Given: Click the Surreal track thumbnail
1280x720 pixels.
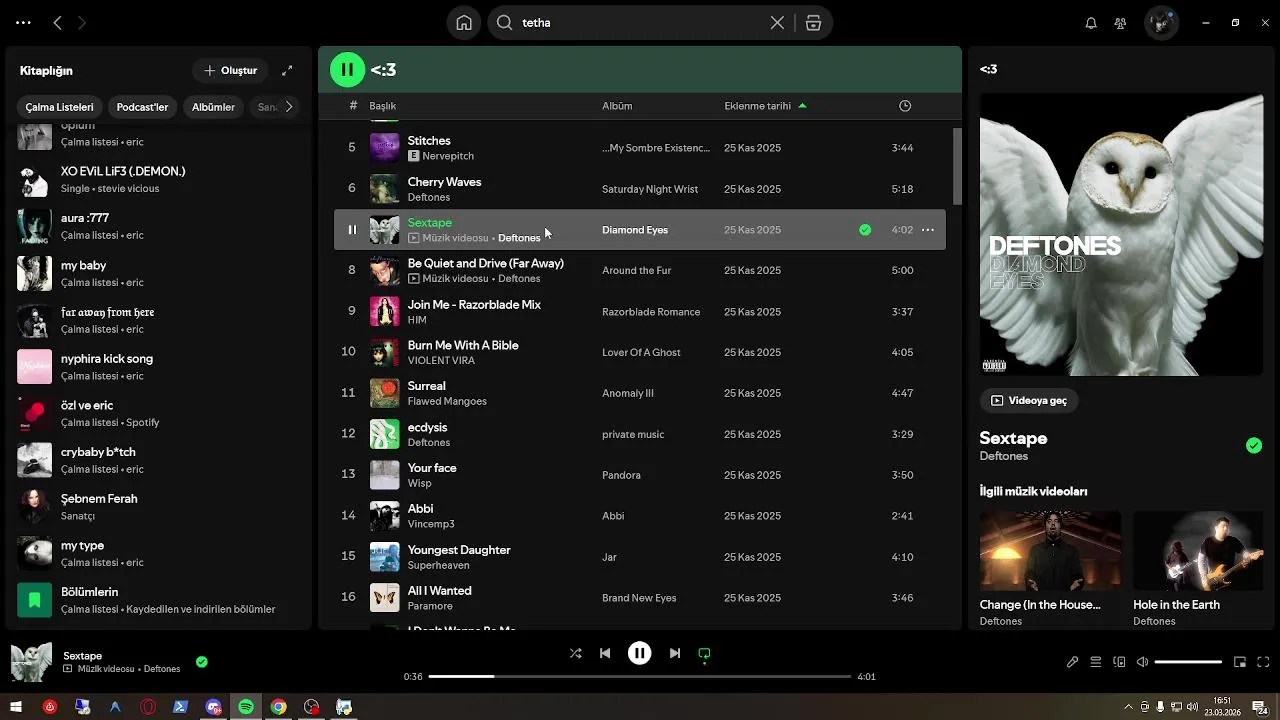Looking at the screenshot, I should 385,393.
